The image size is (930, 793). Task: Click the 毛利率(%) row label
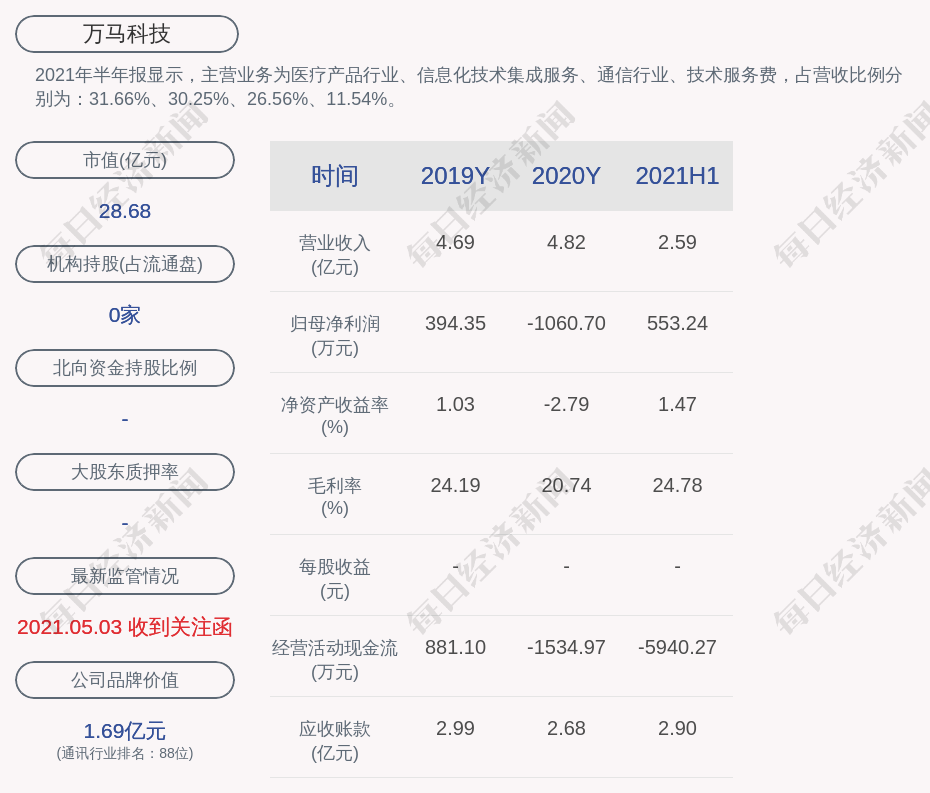(x=335, y=497)
